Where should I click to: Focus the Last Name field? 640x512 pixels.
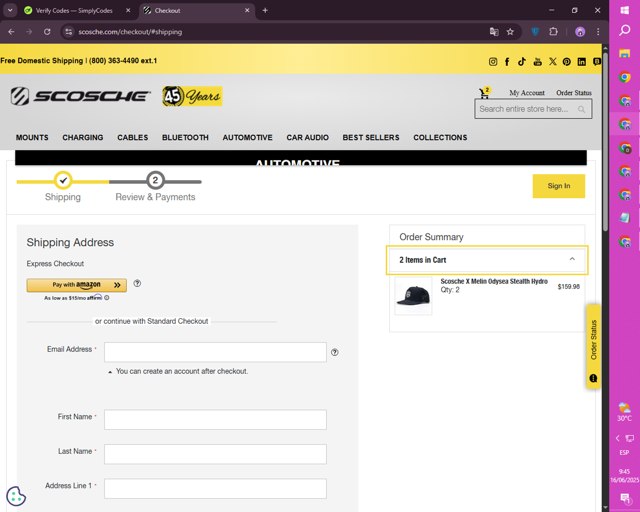[215, 454]
